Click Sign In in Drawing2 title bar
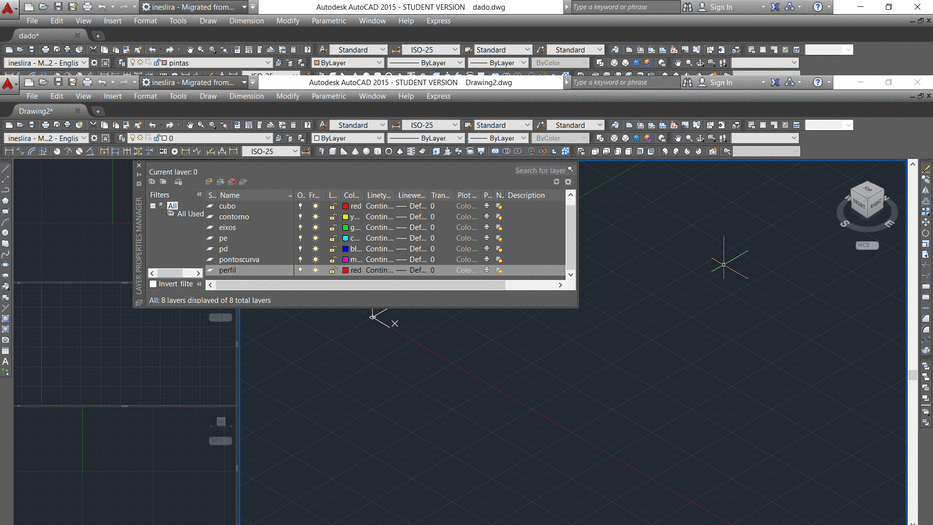Image resolution: width=933 pixels, height=525 pixels. click(x=721, y=82)
